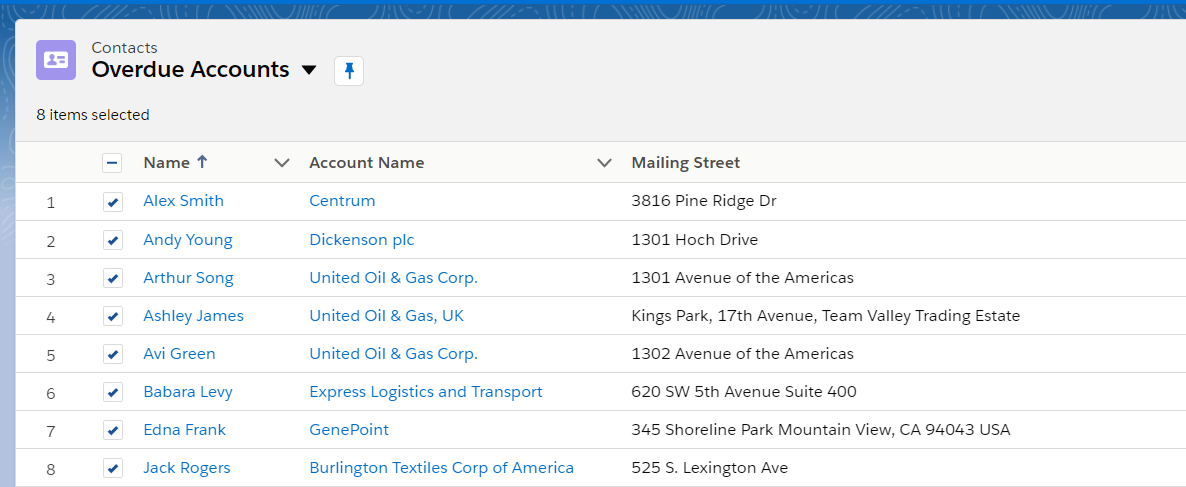Click the Kings Park, 17th Avenue address
The height and width of the screenshot is (487, 1186).
826,315
